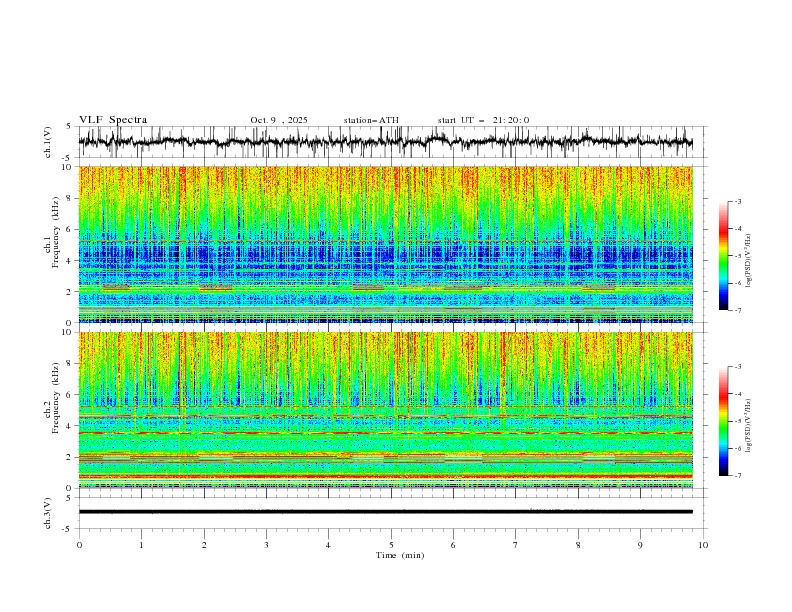
Task: Click the "7" tick on the time axis
Action: pos(516,545)
